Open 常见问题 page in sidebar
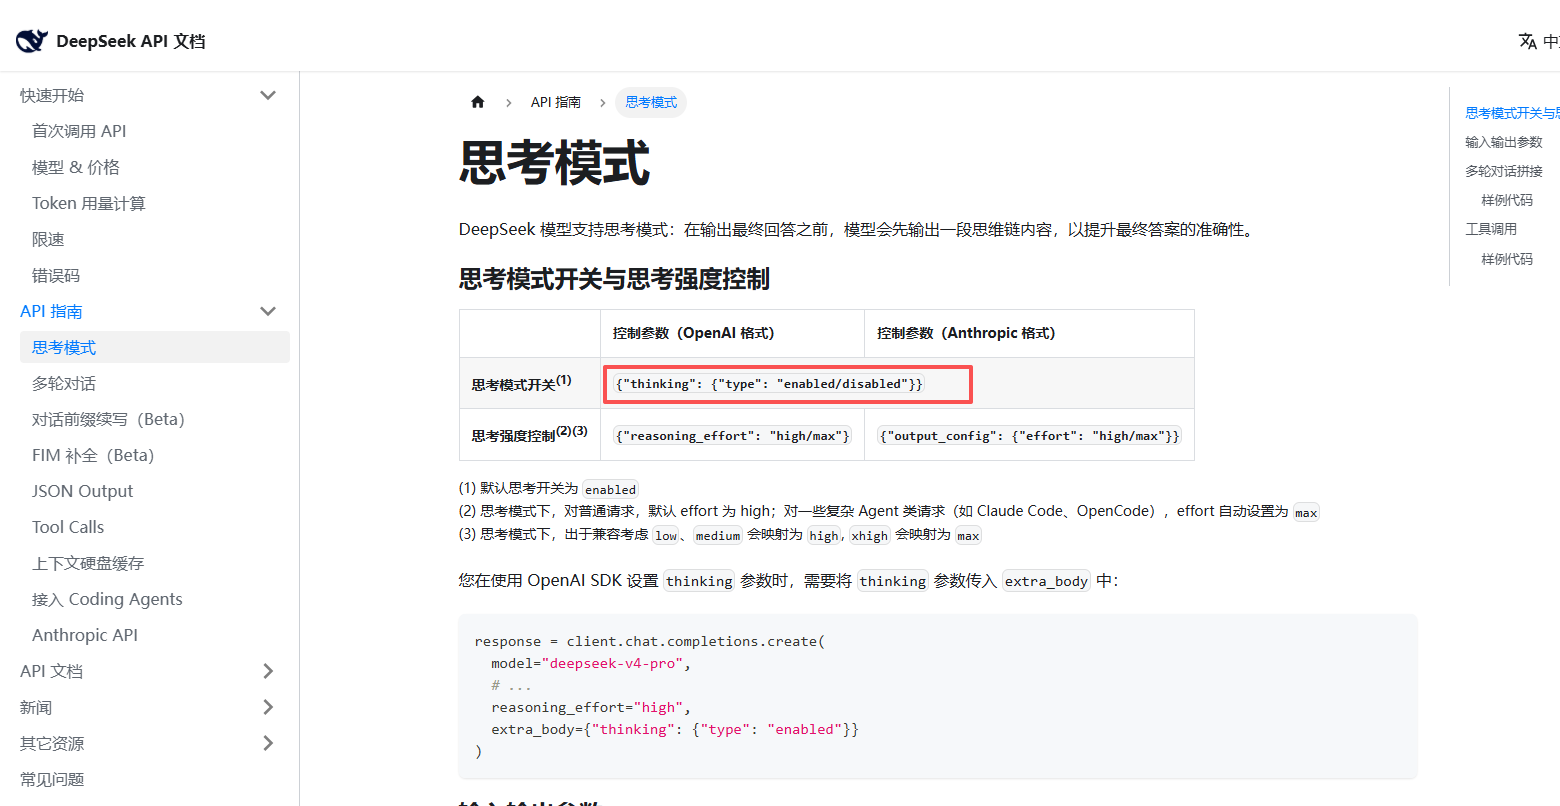Image resolution: width=1560 pixels, height=806 pixels. [x=52, y=779]
